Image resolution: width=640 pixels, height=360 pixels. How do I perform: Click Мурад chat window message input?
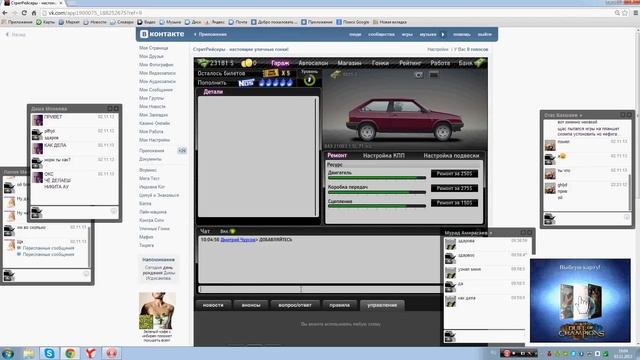(489, 336)
